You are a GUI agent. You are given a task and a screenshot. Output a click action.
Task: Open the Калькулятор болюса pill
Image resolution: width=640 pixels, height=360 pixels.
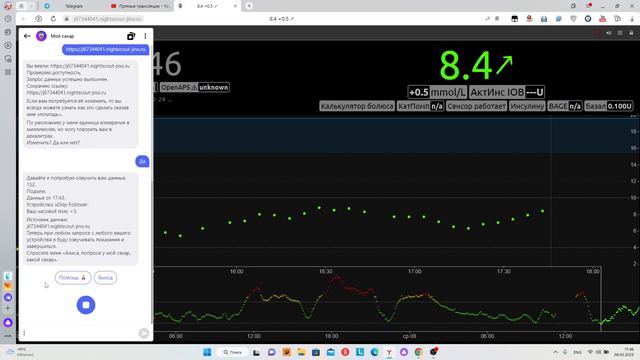pos(357,106)
